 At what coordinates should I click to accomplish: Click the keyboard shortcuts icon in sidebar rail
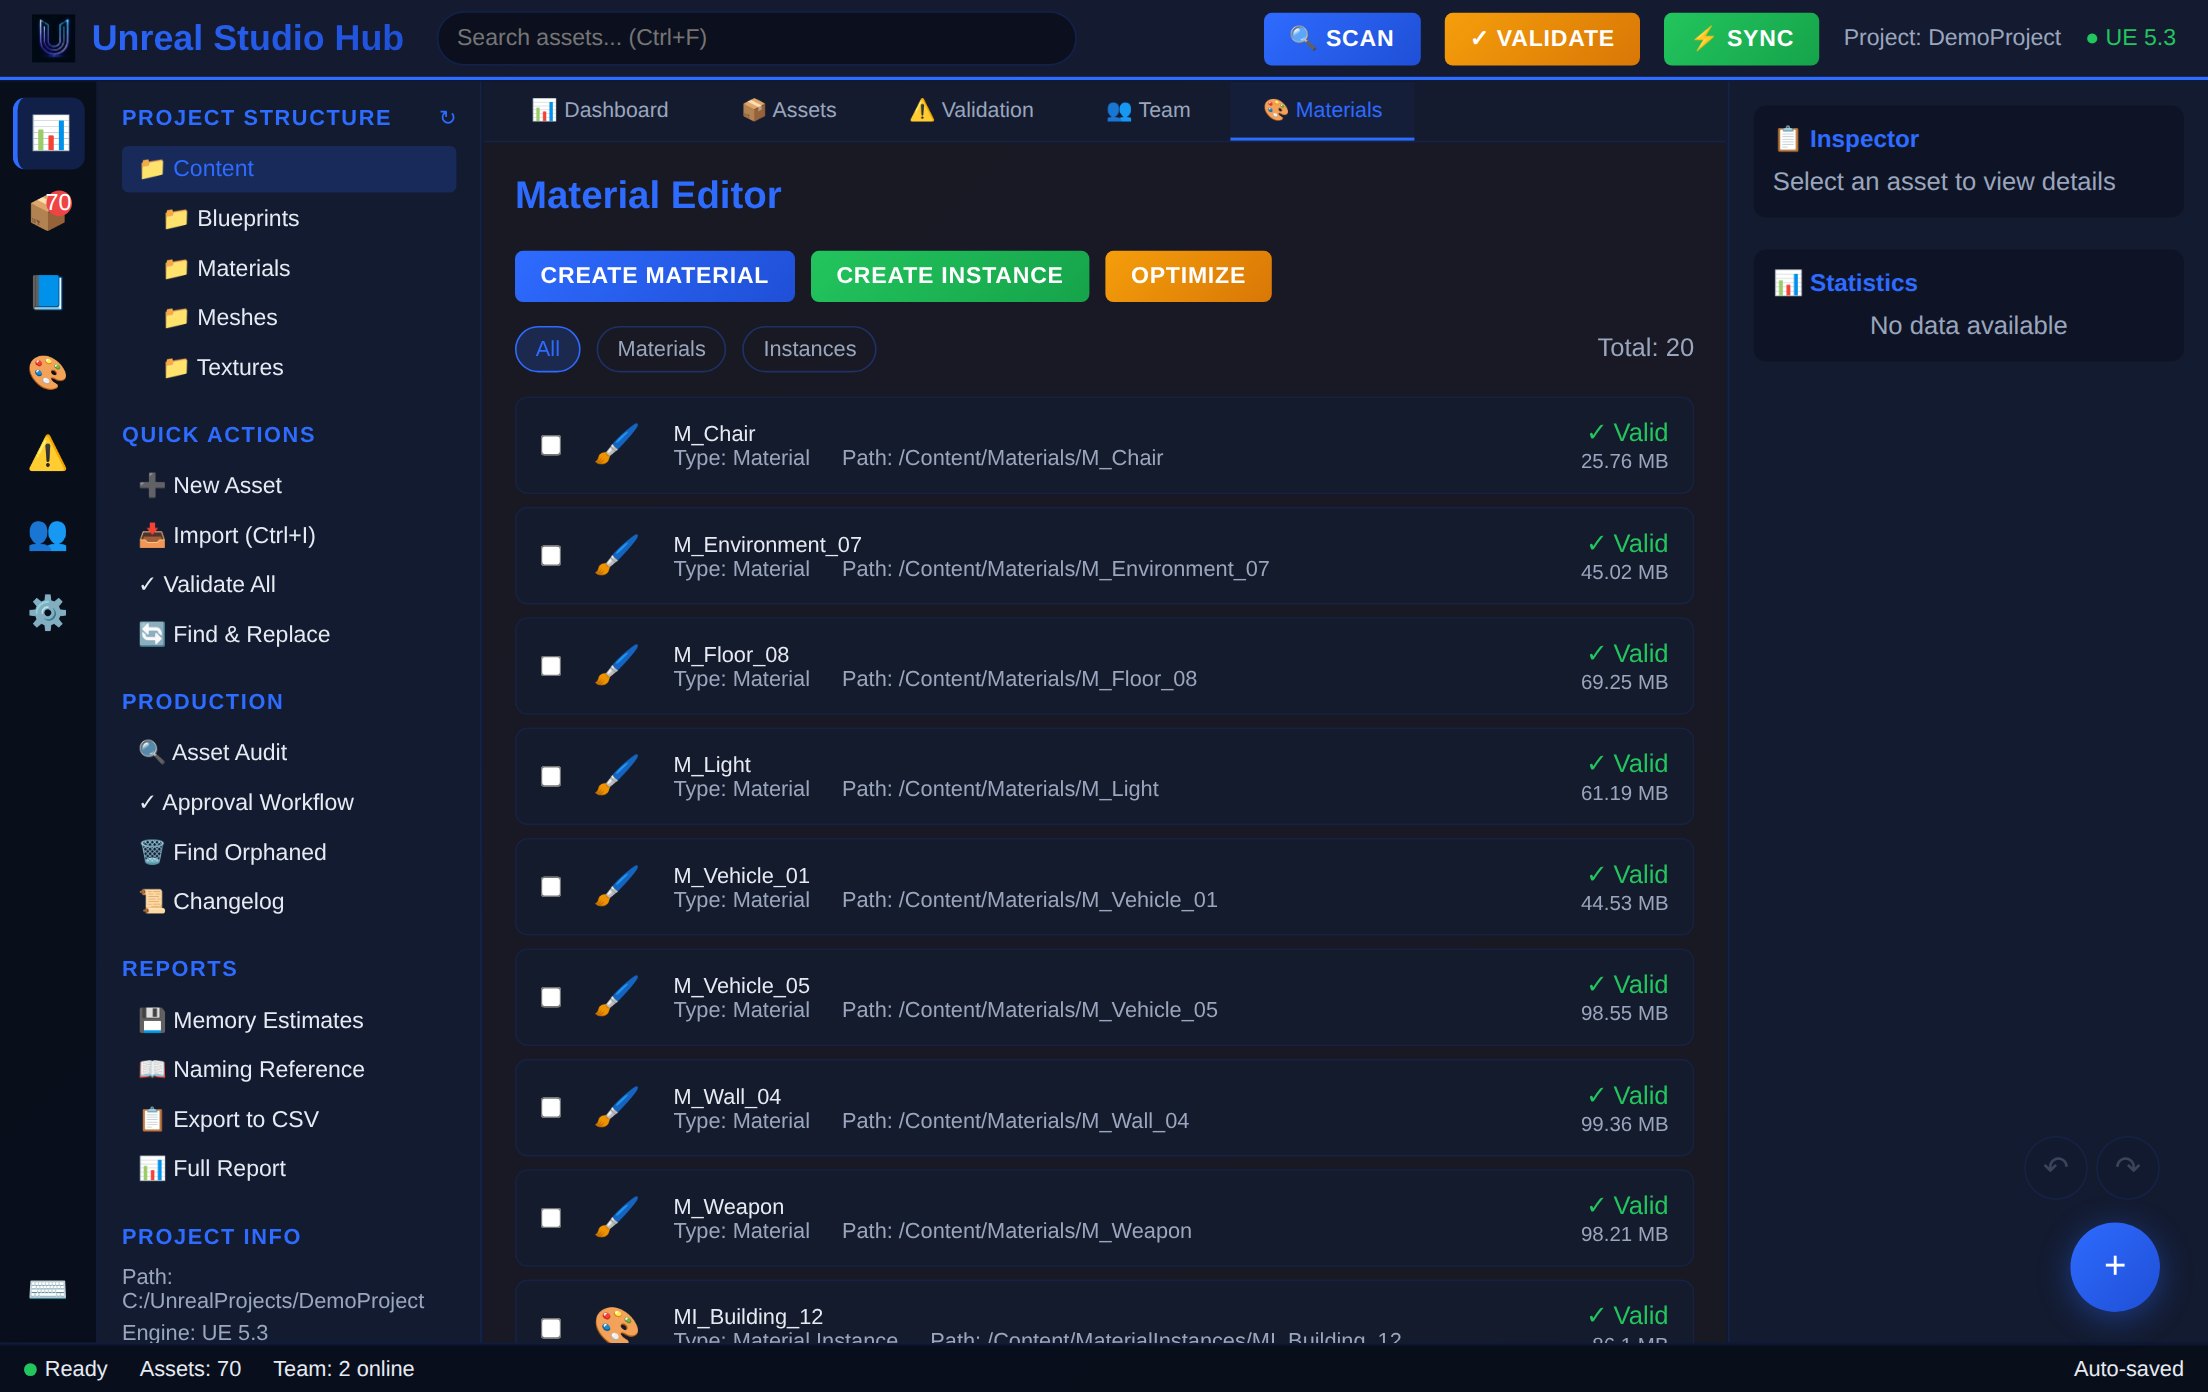pos(49,1288)
